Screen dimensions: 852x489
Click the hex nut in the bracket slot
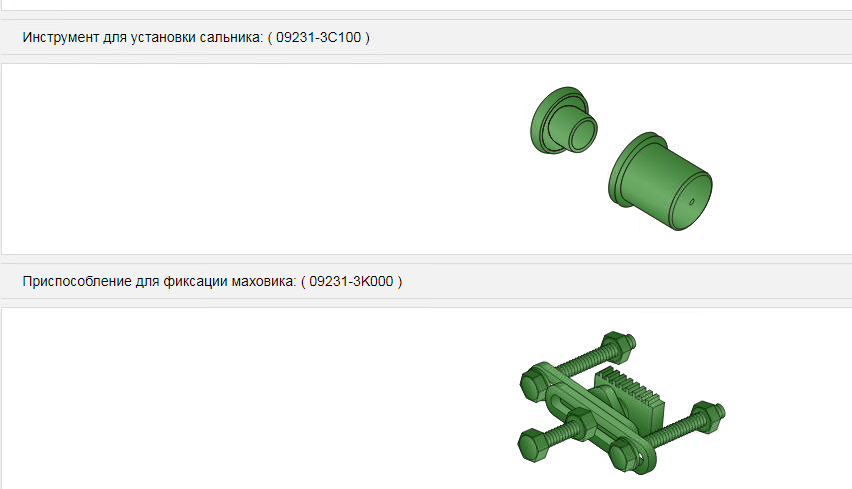point(582,424)
